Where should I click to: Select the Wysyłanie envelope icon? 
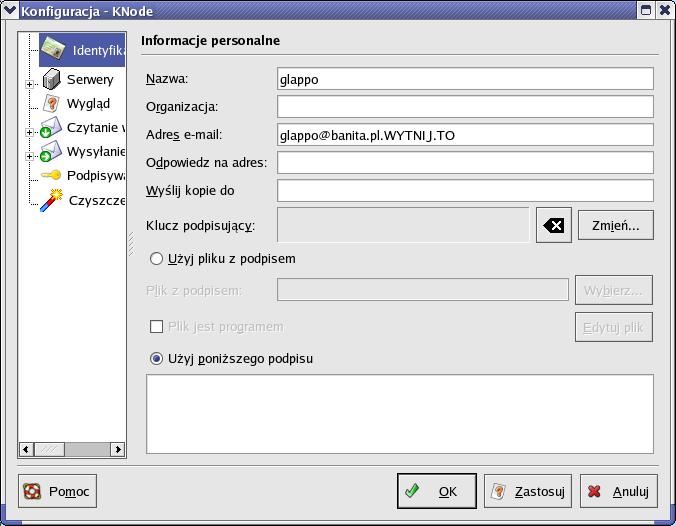(x=51, y=152)
